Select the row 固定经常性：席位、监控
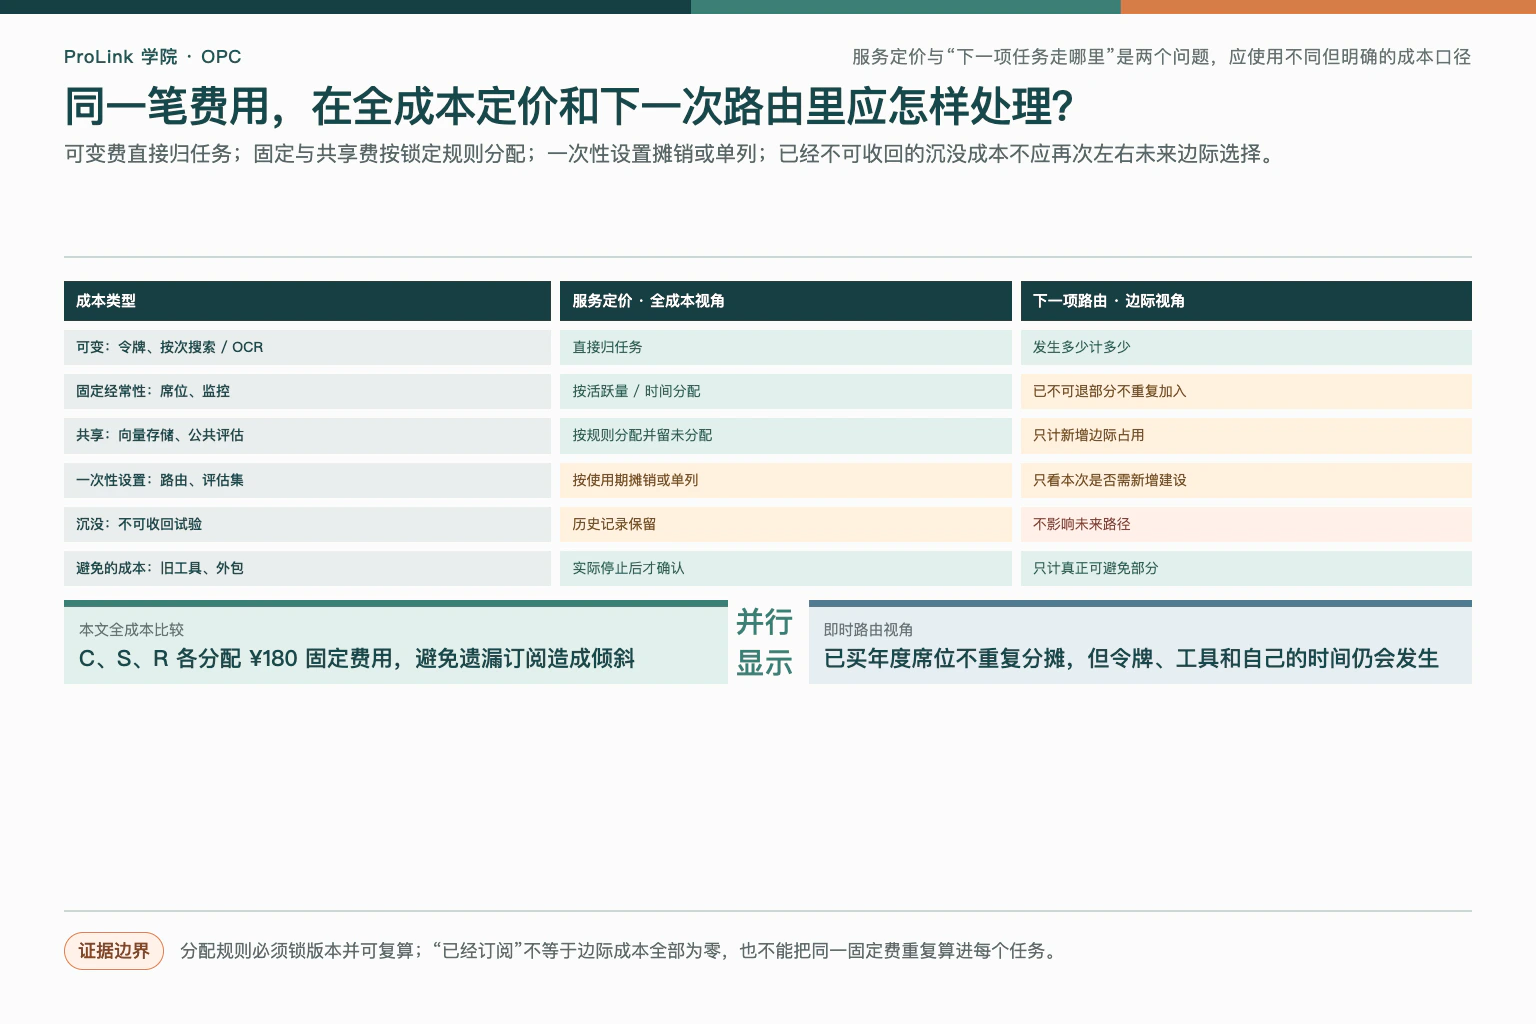 [307, 391]
